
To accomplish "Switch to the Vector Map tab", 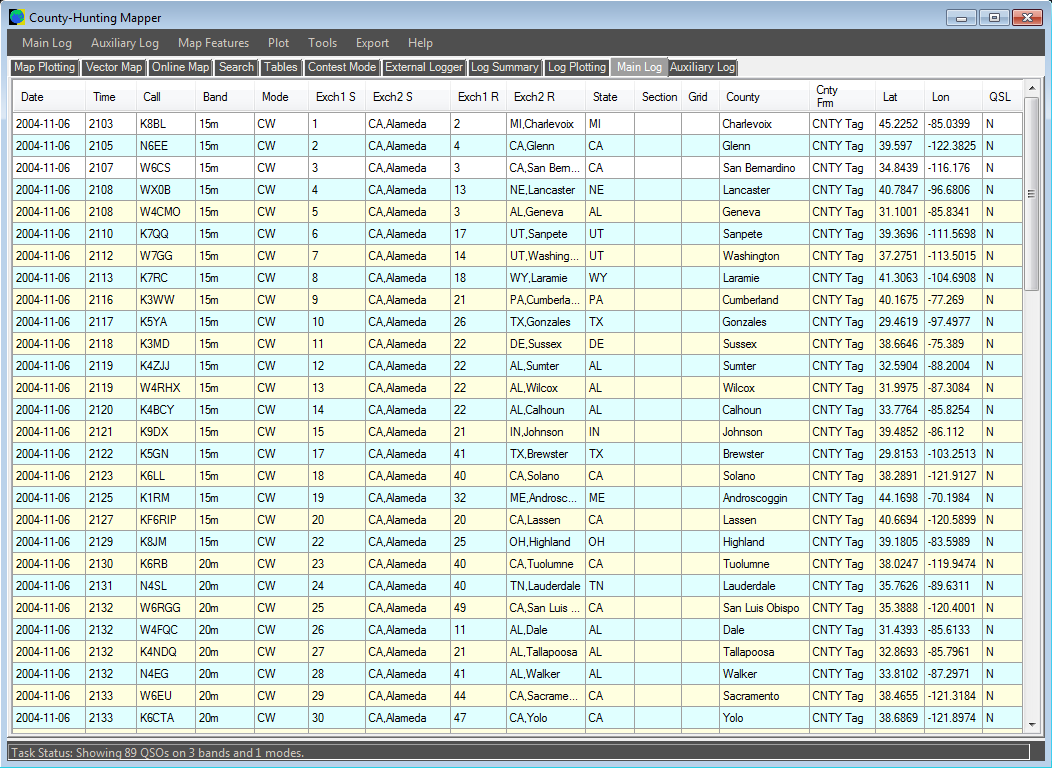I will pos(114,67).
